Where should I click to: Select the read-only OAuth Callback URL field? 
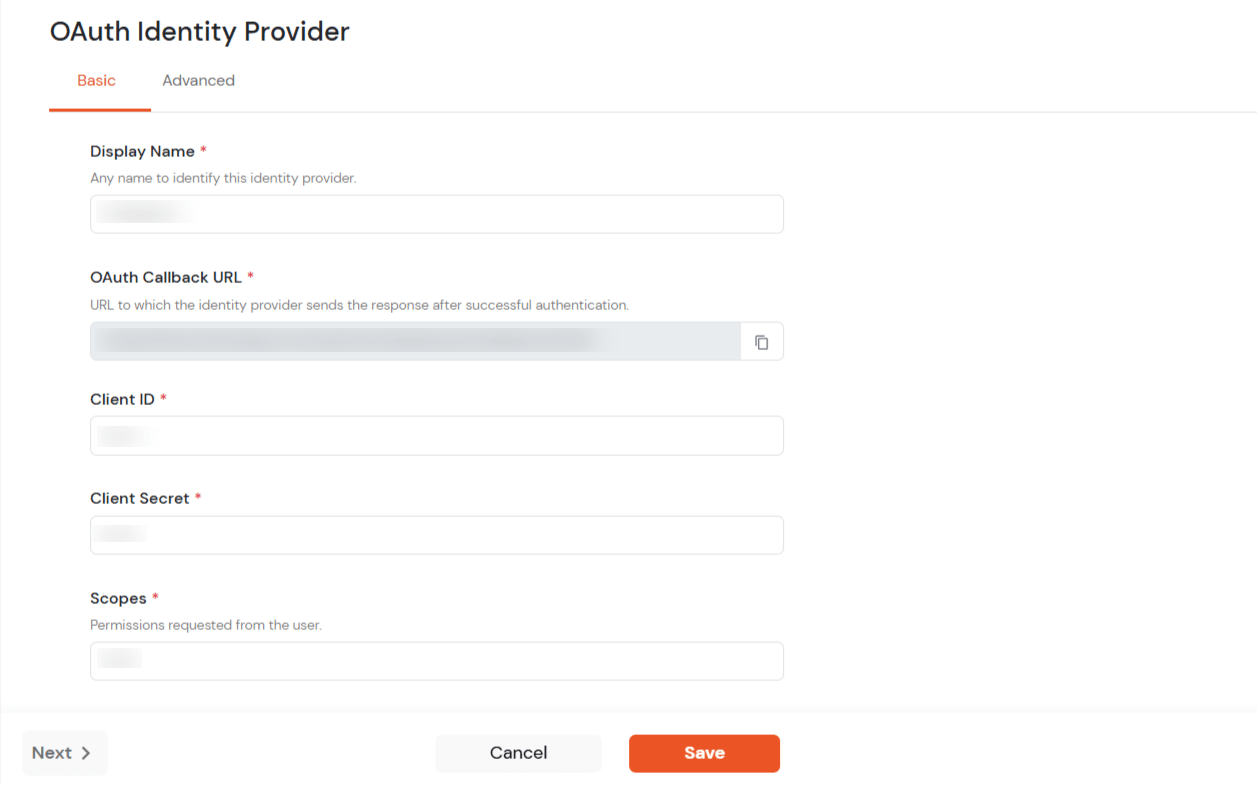click(414, 341)
